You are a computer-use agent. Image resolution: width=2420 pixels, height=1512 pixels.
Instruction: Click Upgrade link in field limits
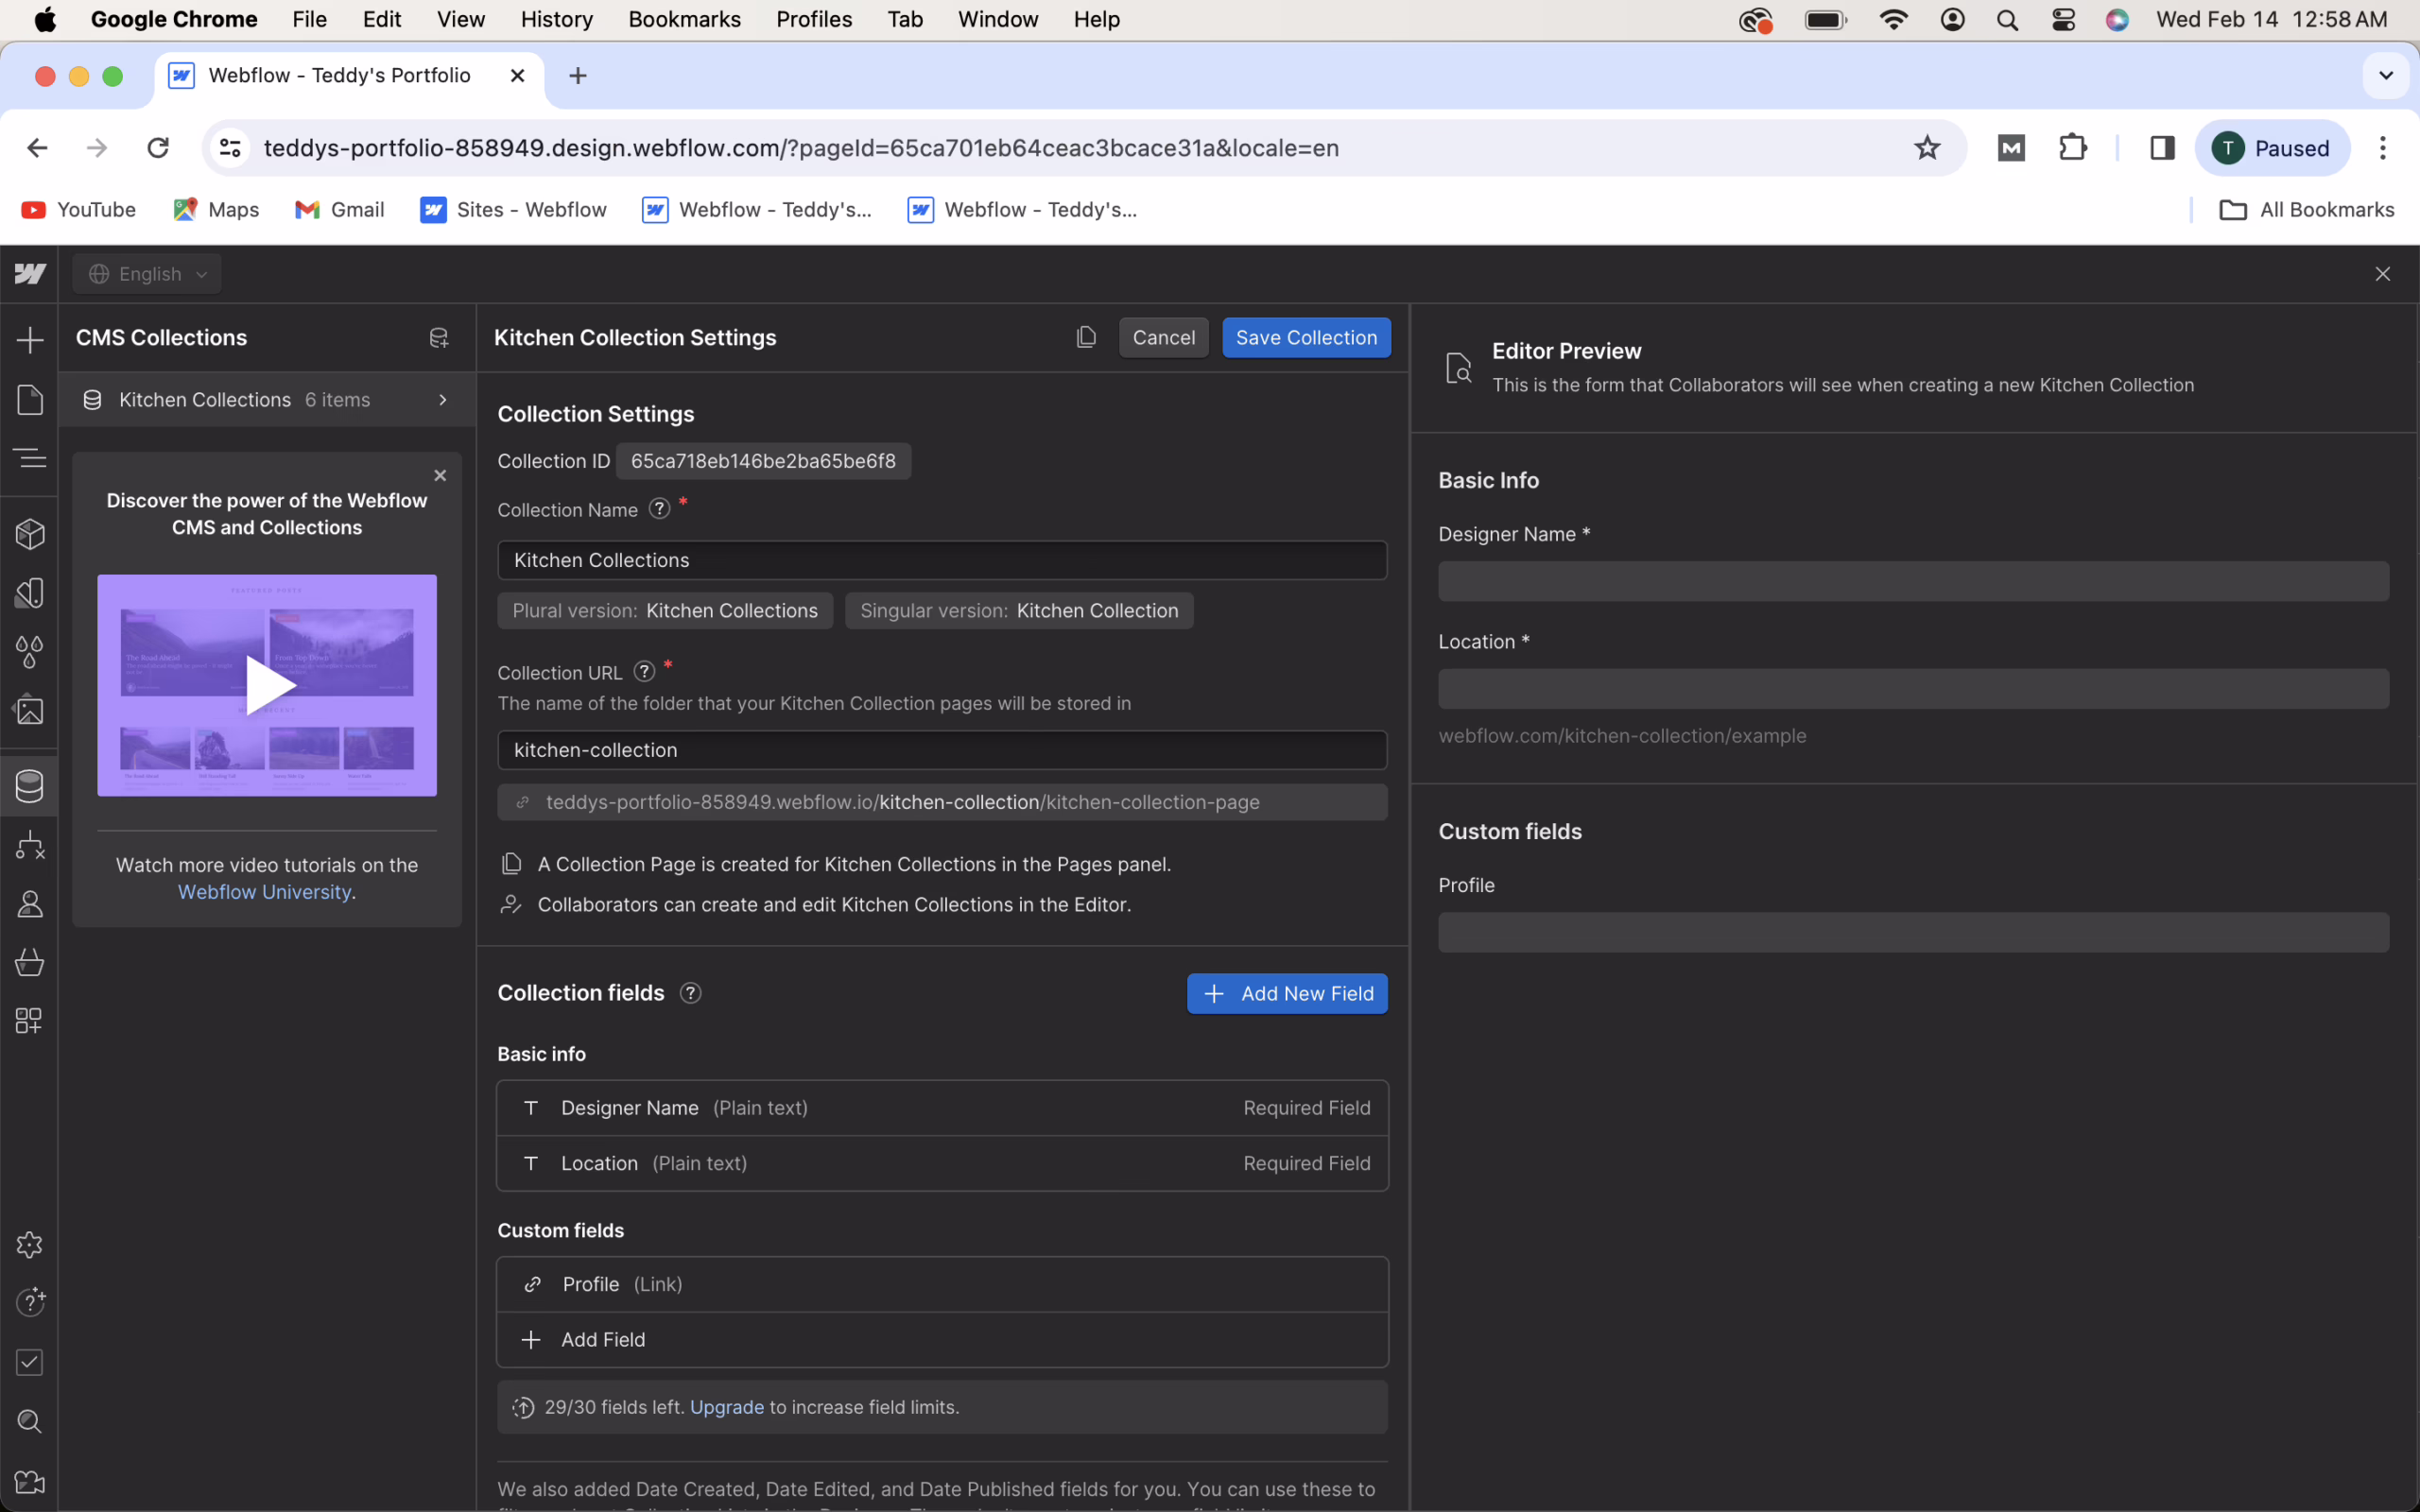point(726,1407)
